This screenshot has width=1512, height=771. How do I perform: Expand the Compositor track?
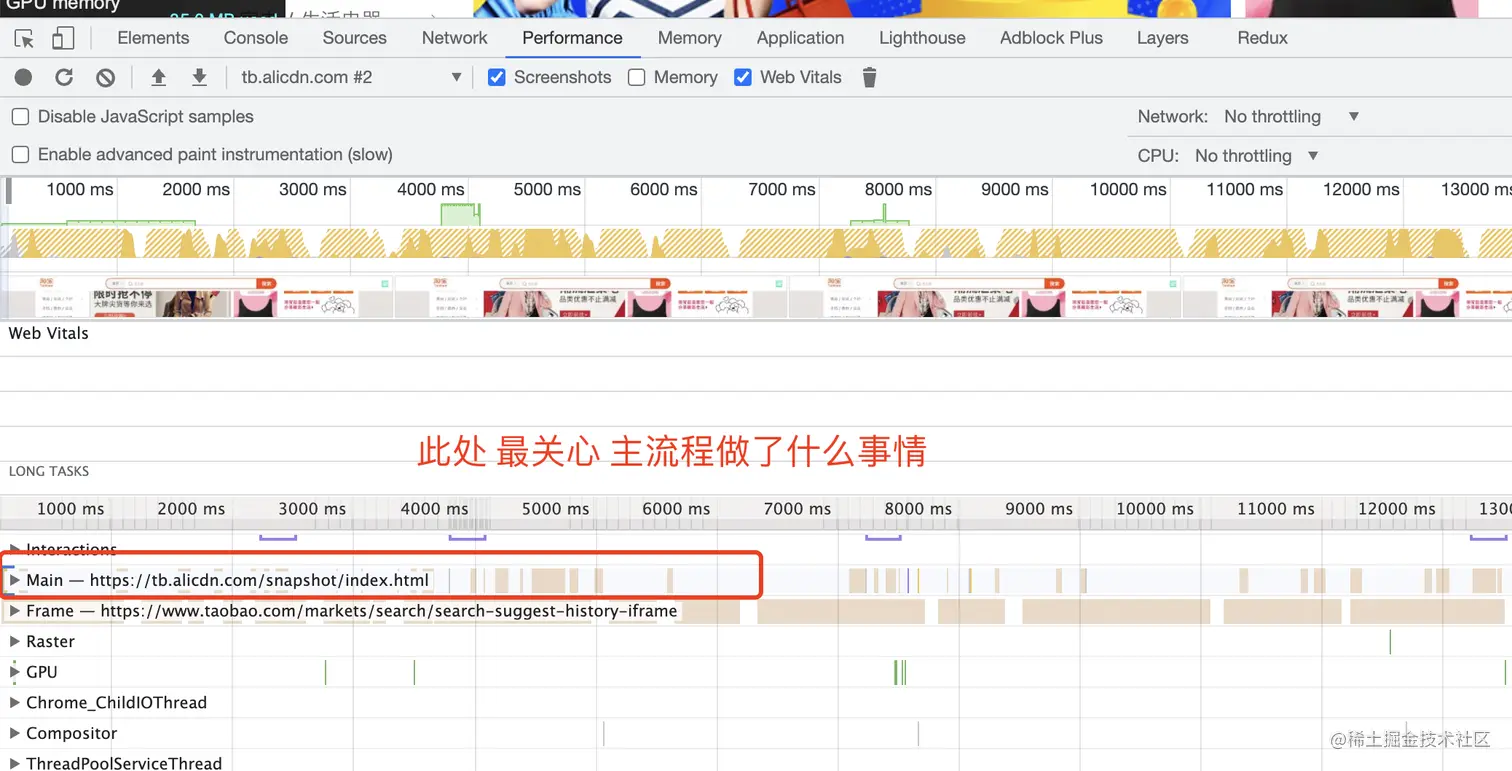tap(15, 733)
